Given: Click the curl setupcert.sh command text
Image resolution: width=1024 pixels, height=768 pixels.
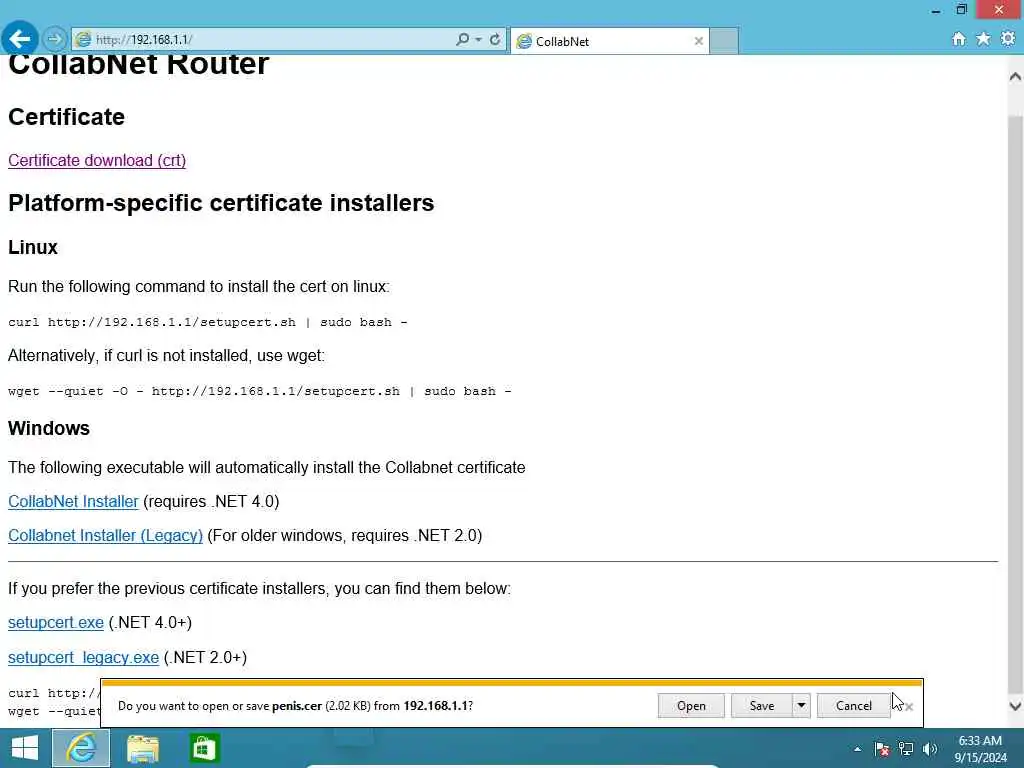Looking at the screenshot, I should (x=208, y=323).
